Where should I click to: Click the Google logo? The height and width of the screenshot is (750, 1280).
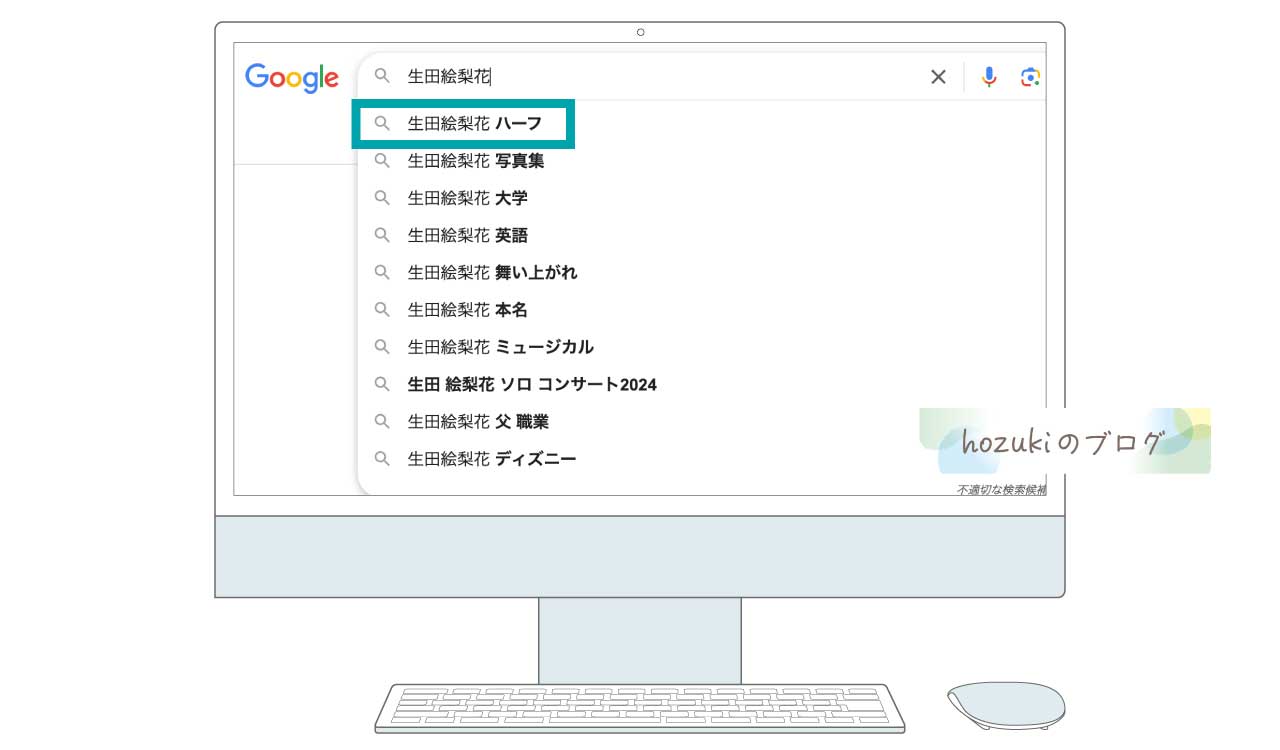(292, 78)
